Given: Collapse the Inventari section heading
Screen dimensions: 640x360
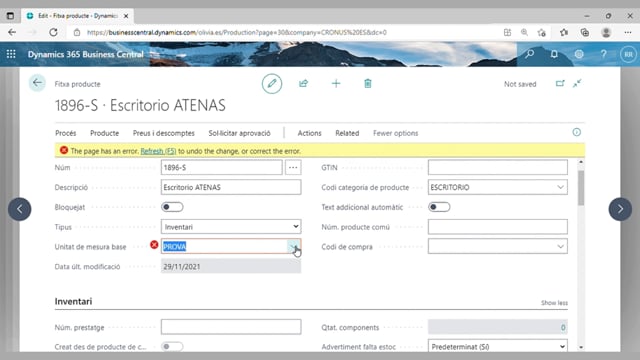Looking at the screenshot, I should coord(73,301).
